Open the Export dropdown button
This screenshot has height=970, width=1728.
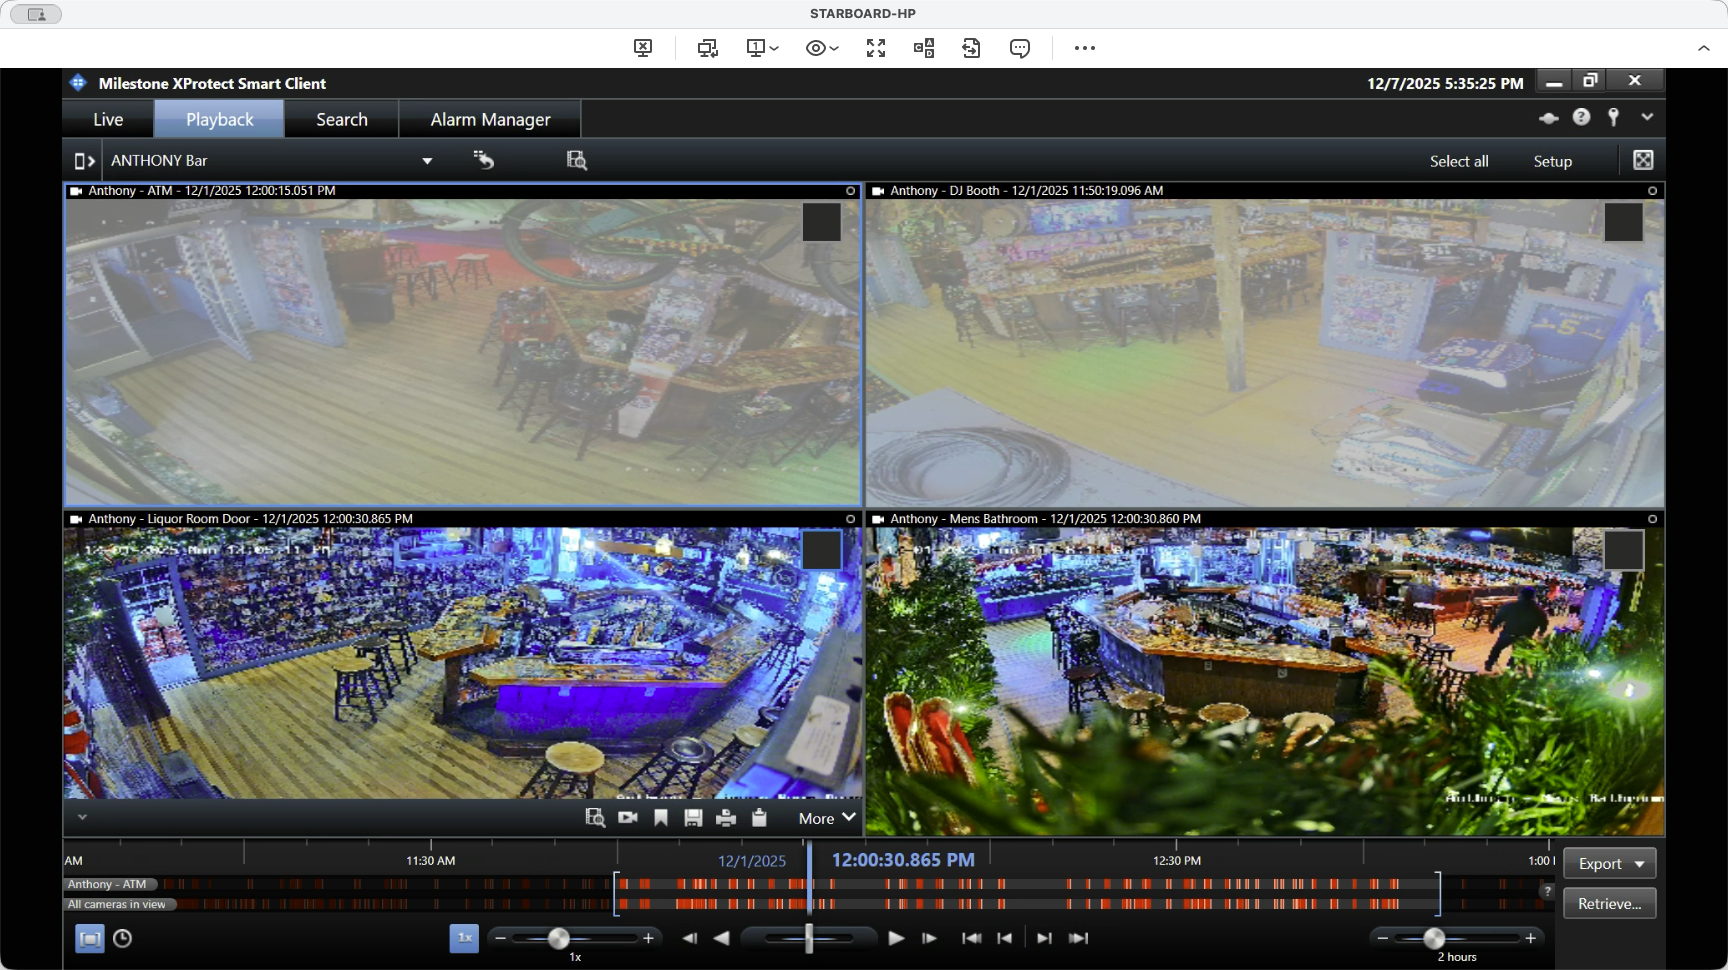tap(1610, 864)
